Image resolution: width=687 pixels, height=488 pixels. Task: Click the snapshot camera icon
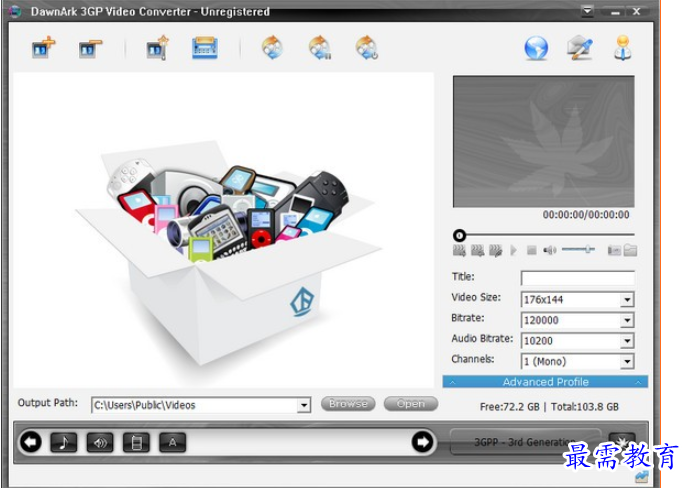614,250
